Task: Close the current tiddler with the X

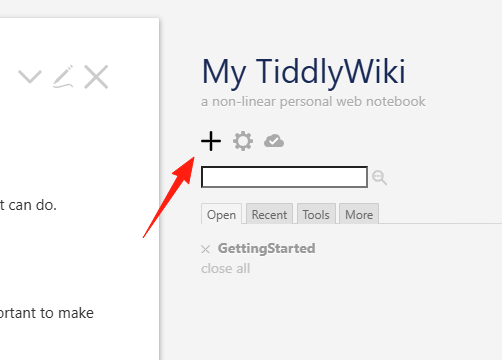Action: 96,77
